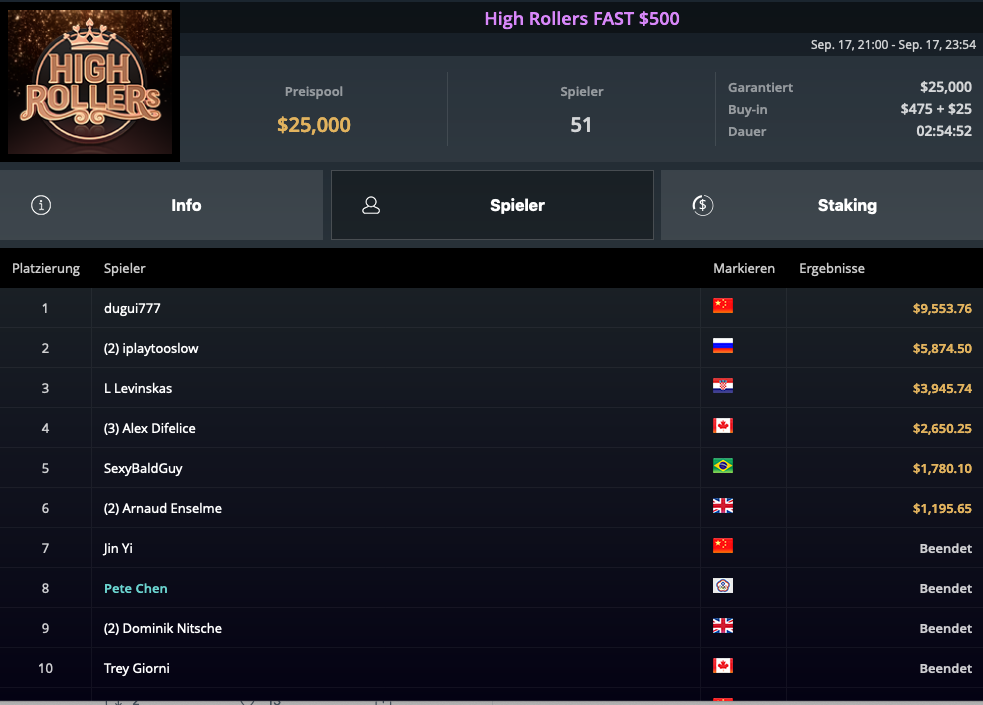Click the Russian flag for iplaytooslow
The width and height of the screenshot is (983, 705).
click(x=722, y=346)
